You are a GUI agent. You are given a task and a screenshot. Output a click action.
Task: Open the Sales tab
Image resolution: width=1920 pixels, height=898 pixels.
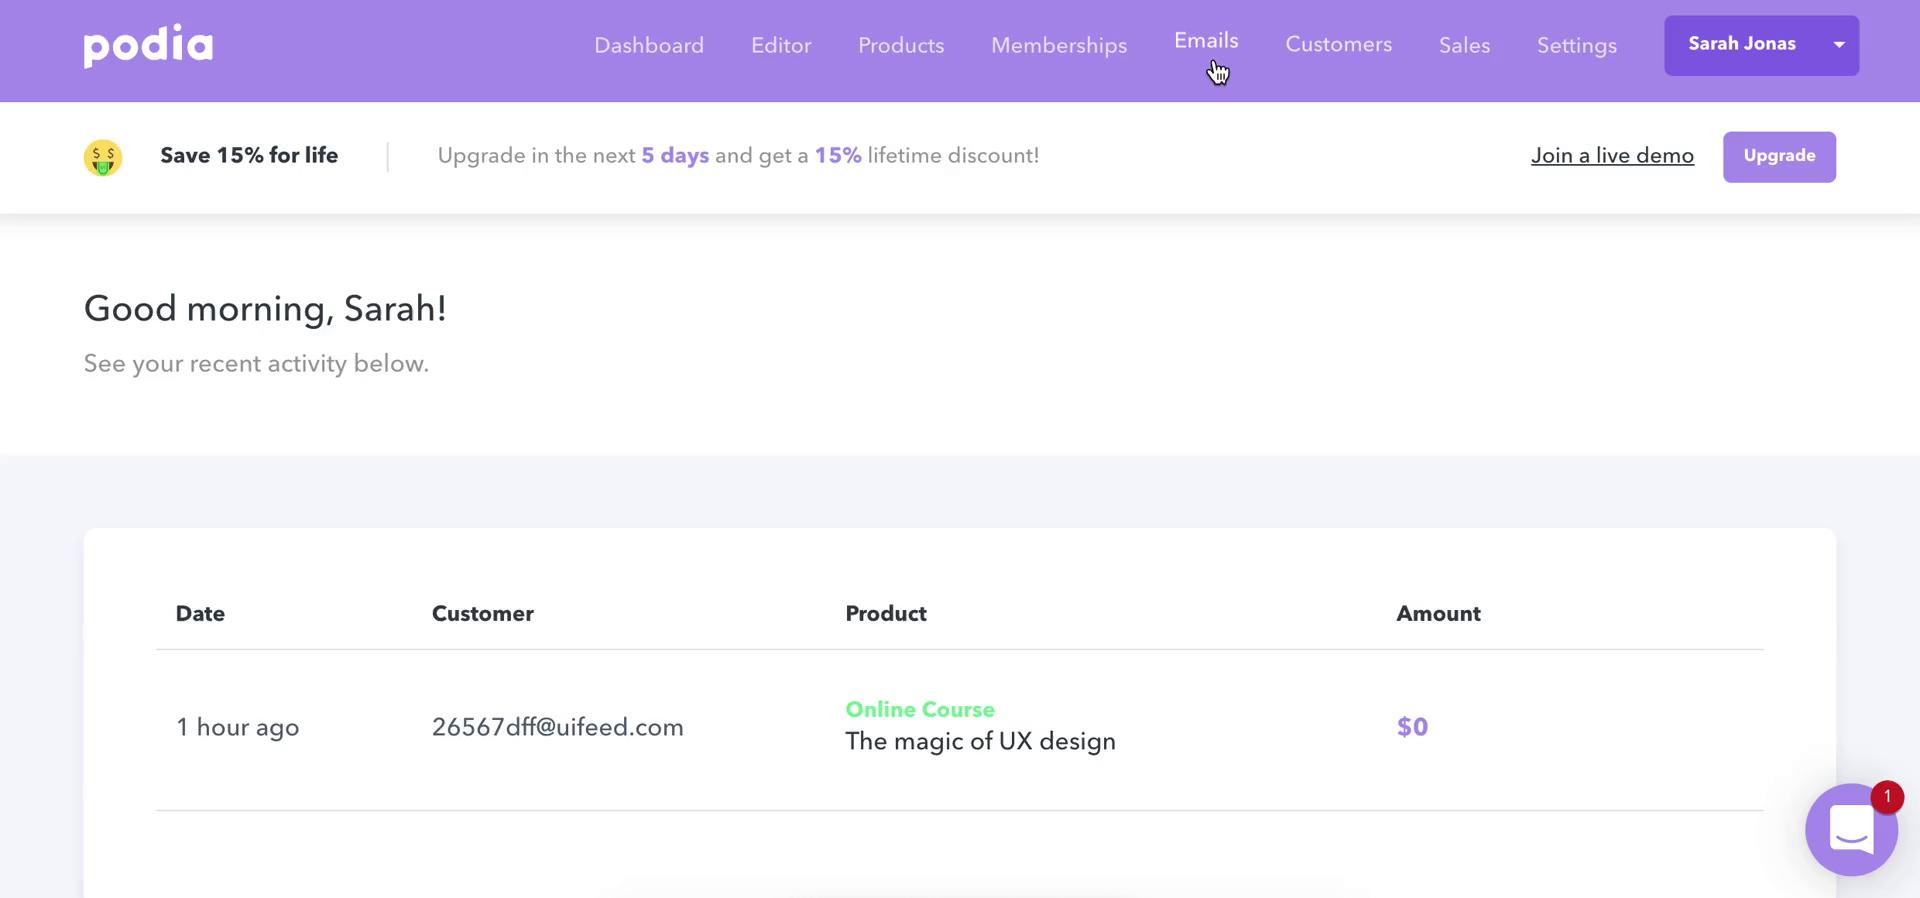1464,45
